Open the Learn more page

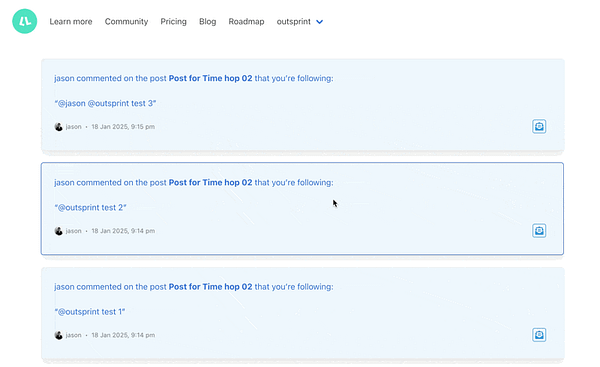point(71,21)
